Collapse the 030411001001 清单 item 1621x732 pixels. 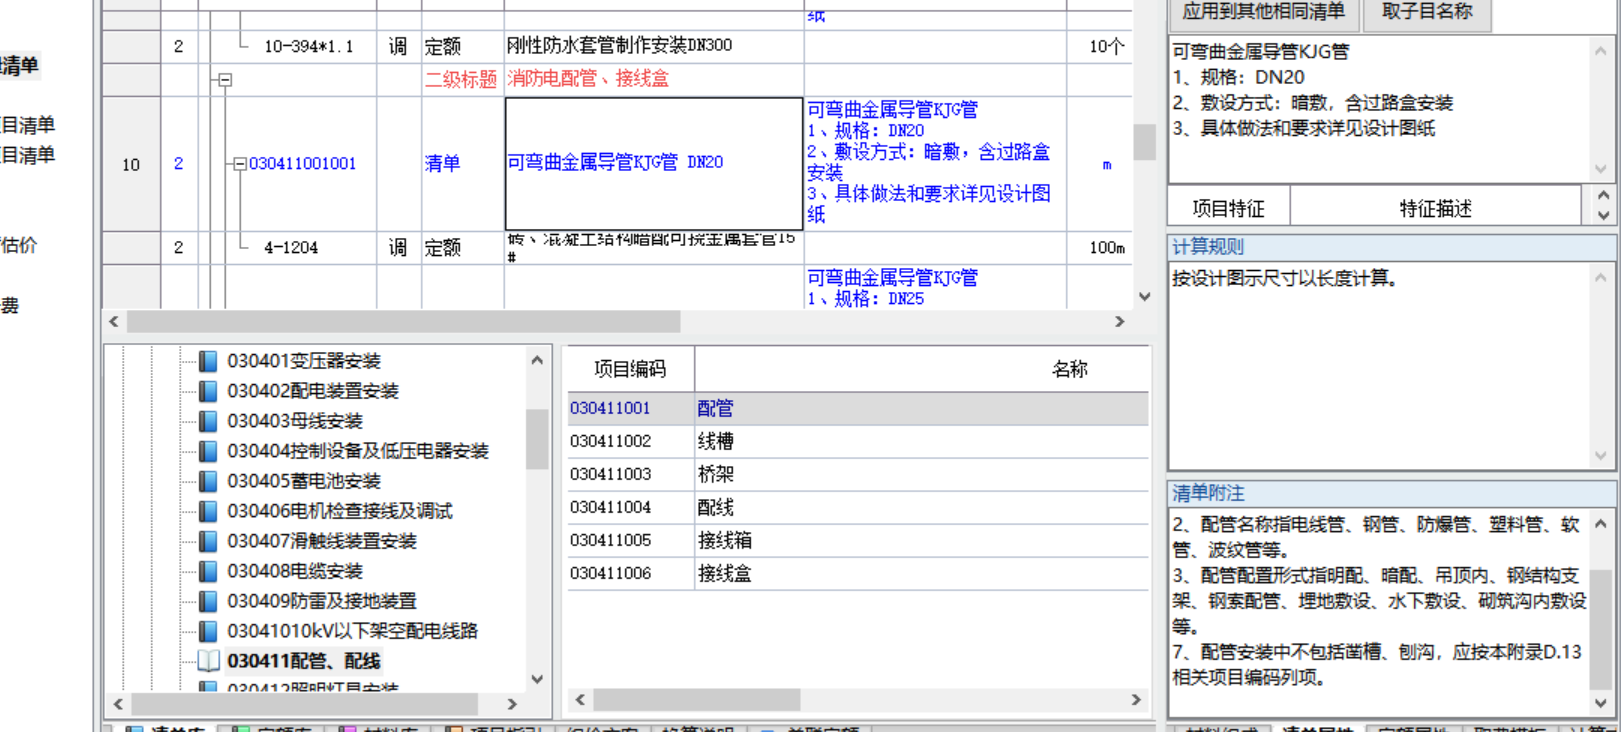(239, 164)
